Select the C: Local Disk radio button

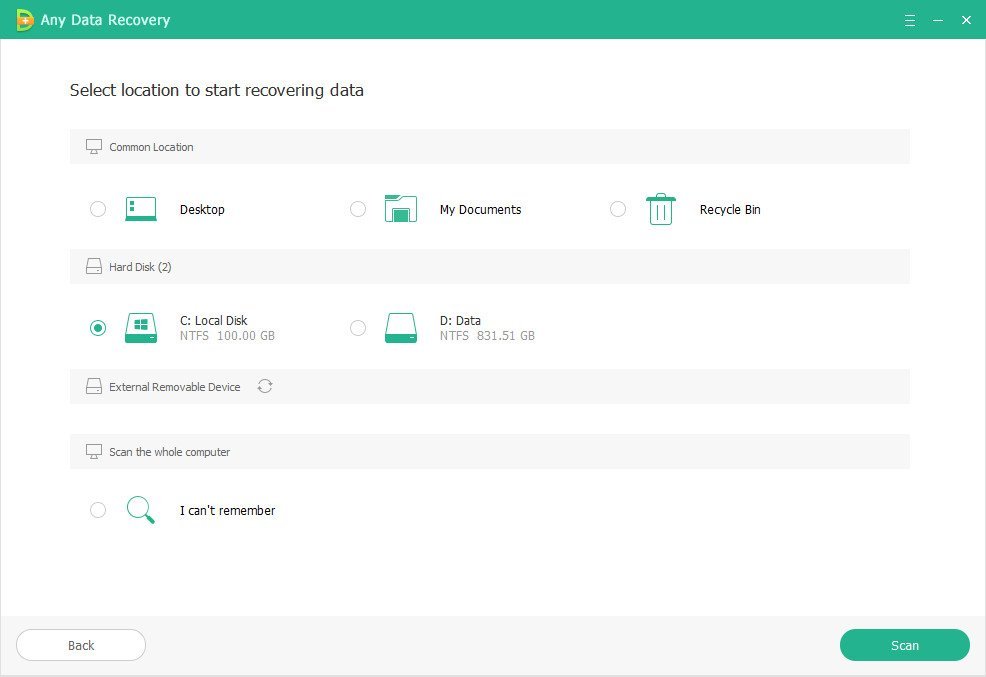[x=98, y=327]
